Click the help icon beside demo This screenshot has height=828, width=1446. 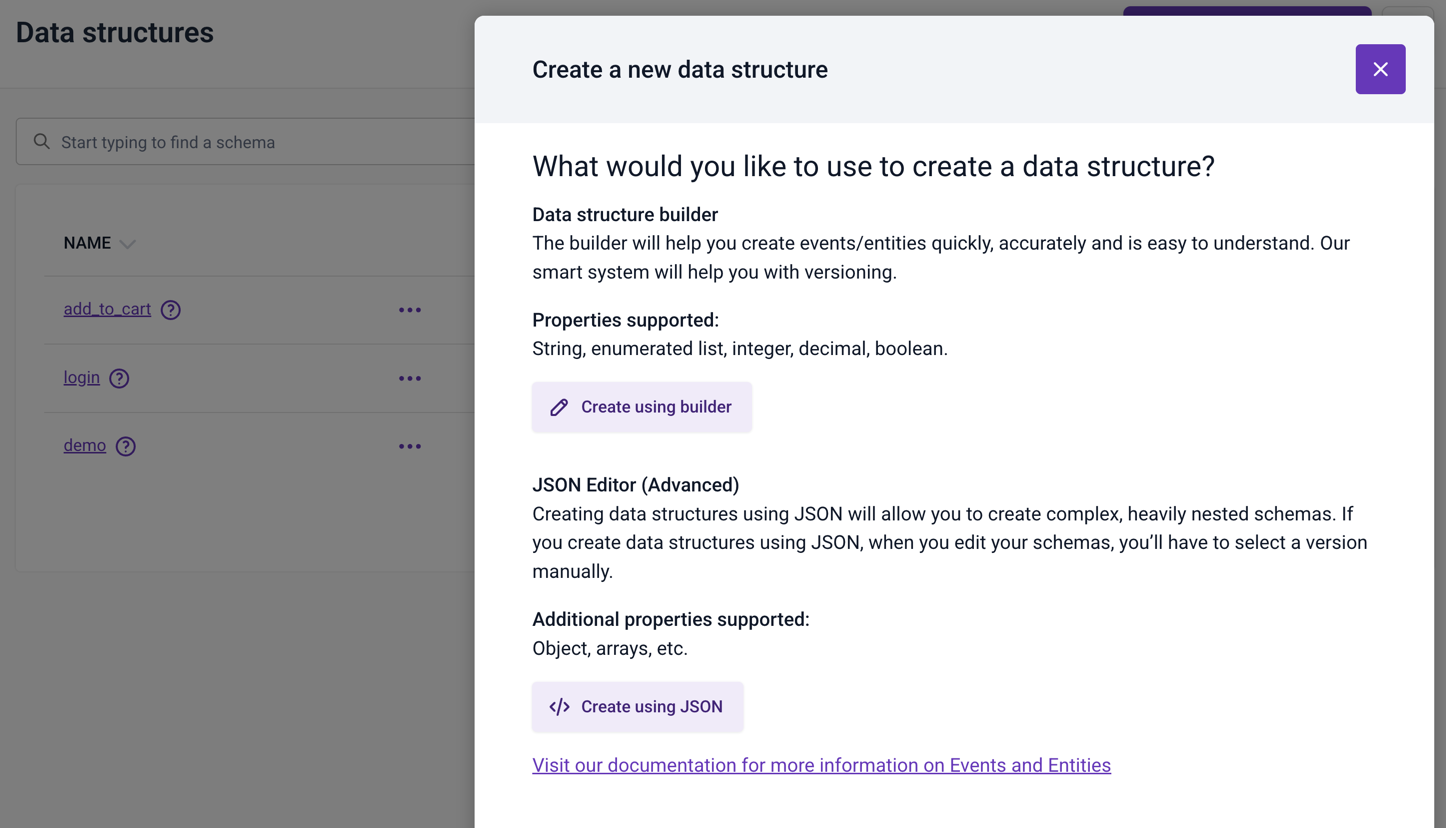pyautogui.click(x=125, y=446)
